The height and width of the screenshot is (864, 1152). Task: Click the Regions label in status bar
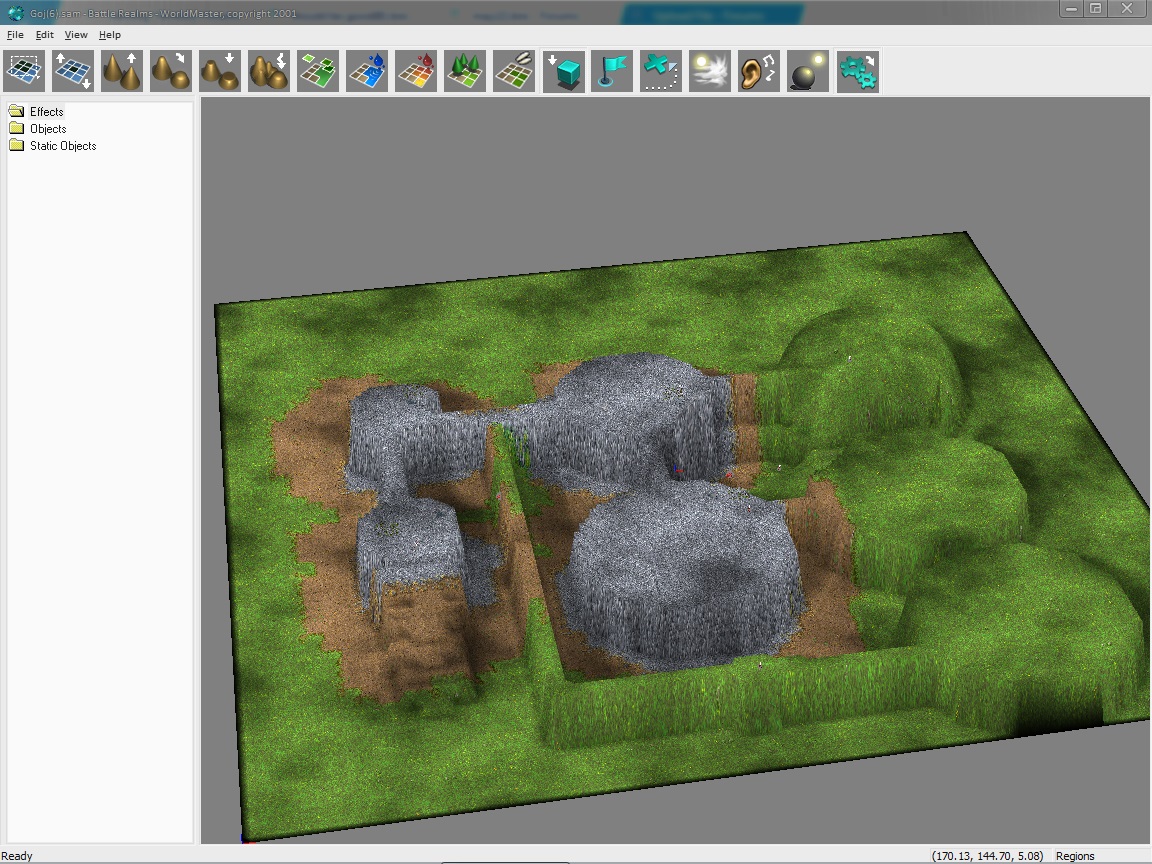(1075, 856)
